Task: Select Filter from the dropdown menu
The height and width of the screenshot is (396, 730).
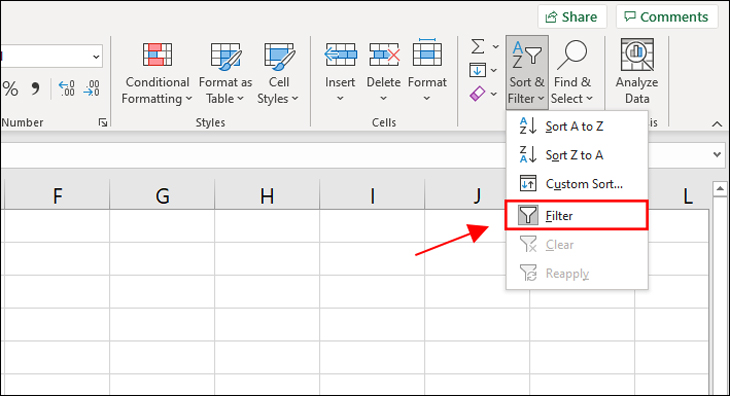Action: 576,215
